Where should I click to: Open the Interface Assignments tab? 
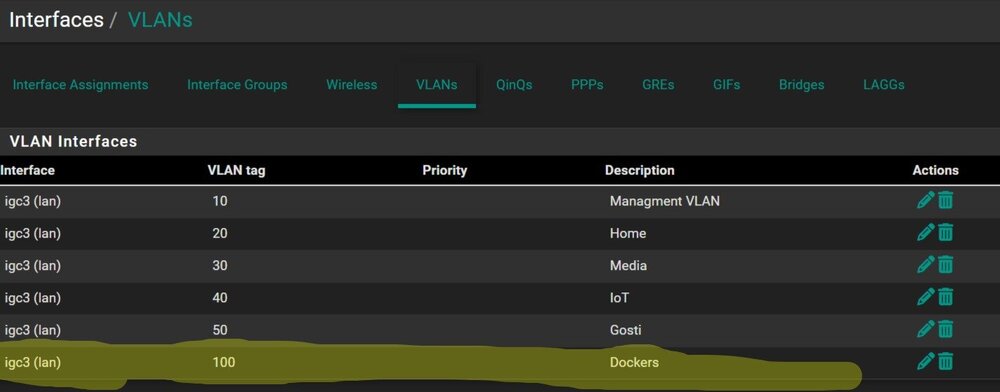80,85
